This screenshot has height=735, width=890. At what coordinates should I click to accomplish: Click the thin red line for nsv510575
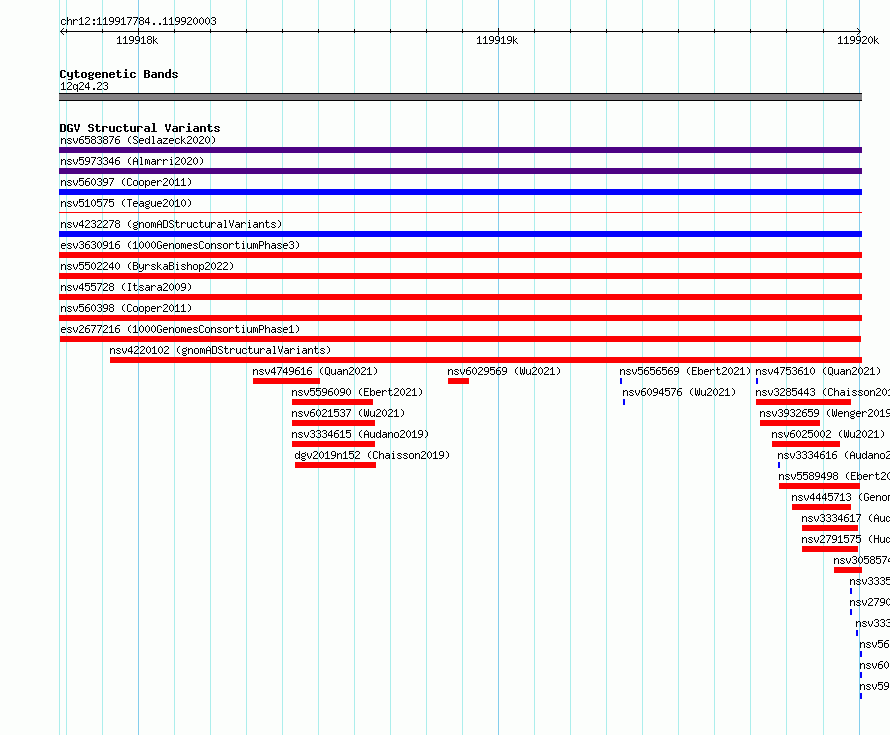pyautogui.click(x=460, y=212)
